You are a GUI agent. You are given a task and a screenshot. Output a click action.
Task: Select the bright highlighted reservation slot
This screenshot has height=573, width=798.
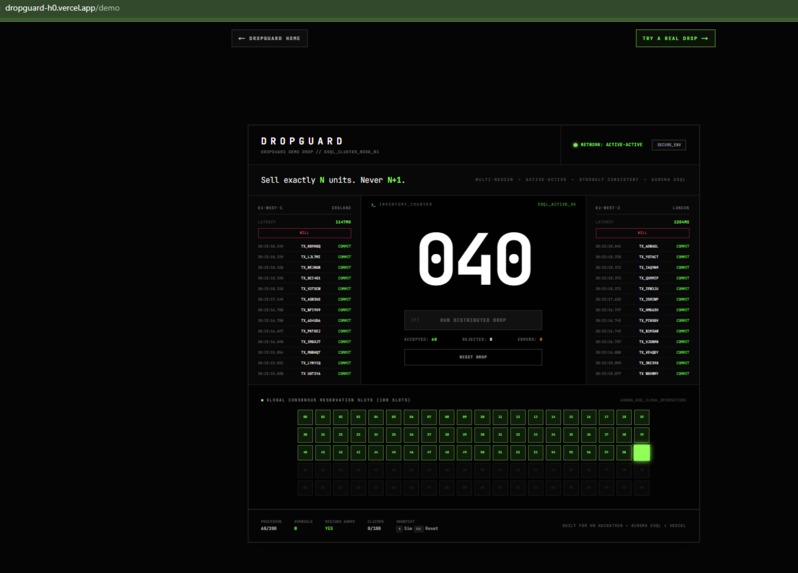point(641,452)
